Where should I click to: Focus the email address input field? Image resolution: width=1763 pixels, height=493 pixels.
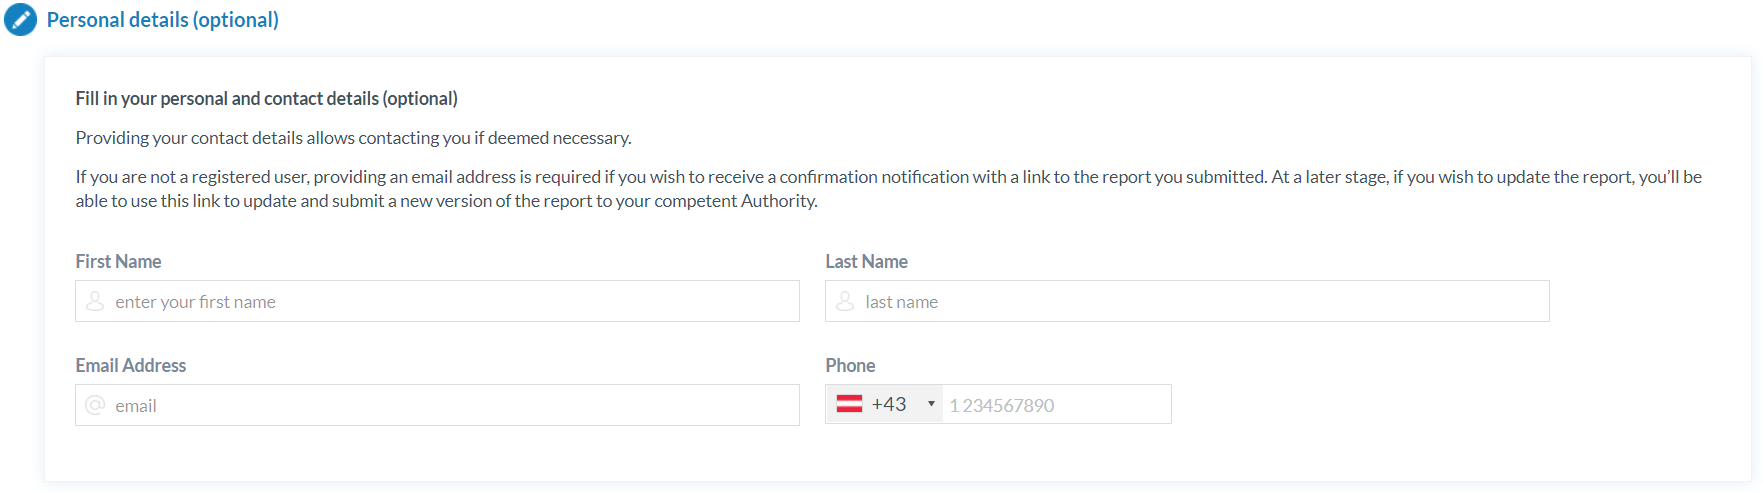pyautogui.click(x=450, y=405)
